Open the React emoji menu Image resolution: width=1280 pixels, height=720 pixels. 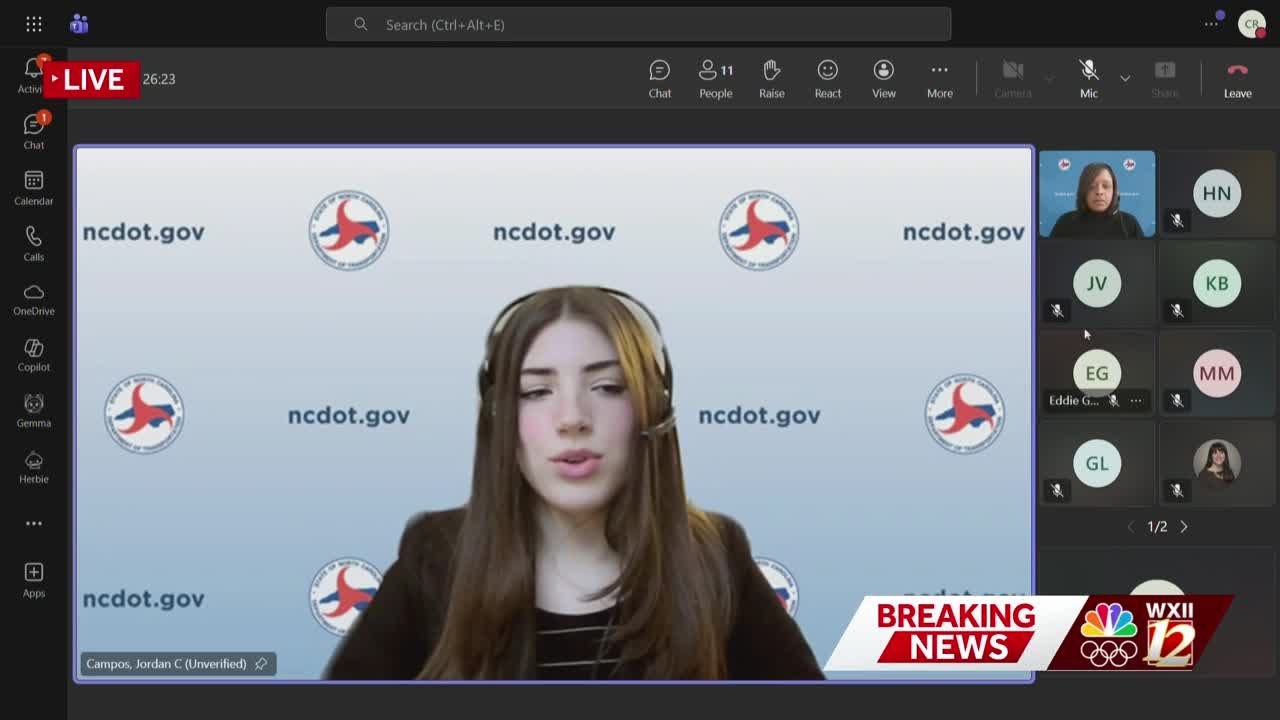point(828,79)
